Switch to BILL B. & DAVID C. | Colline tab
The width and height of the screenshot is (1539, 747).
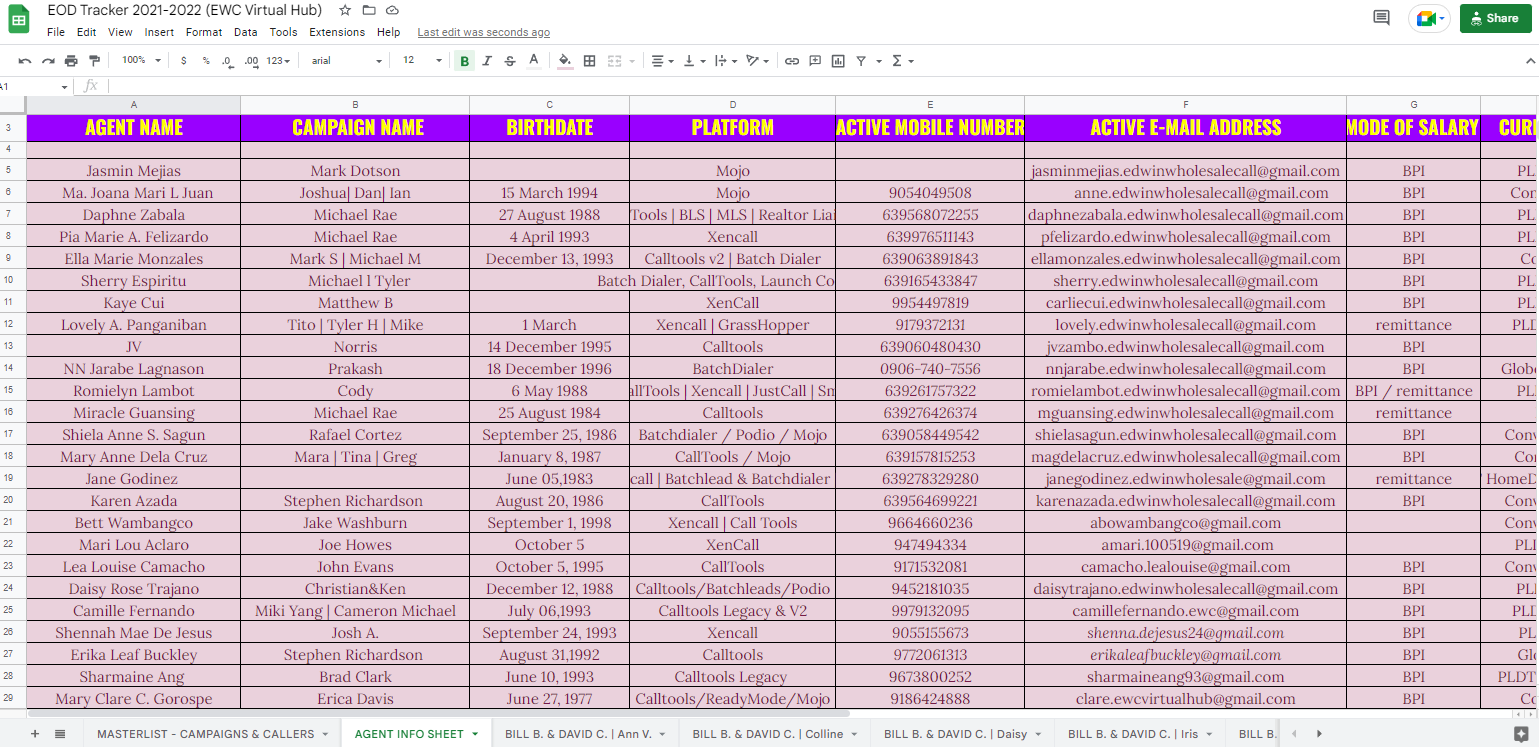774,734
